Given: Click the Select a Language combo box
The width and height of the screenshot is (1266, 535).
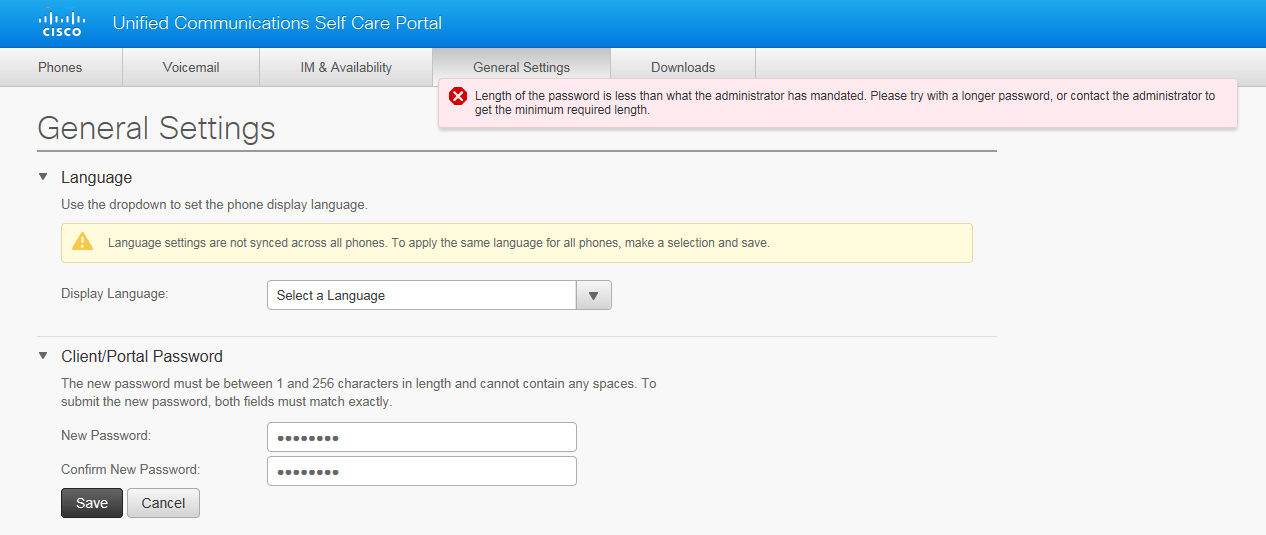Looking at the screenshot, I should point(439,295).
